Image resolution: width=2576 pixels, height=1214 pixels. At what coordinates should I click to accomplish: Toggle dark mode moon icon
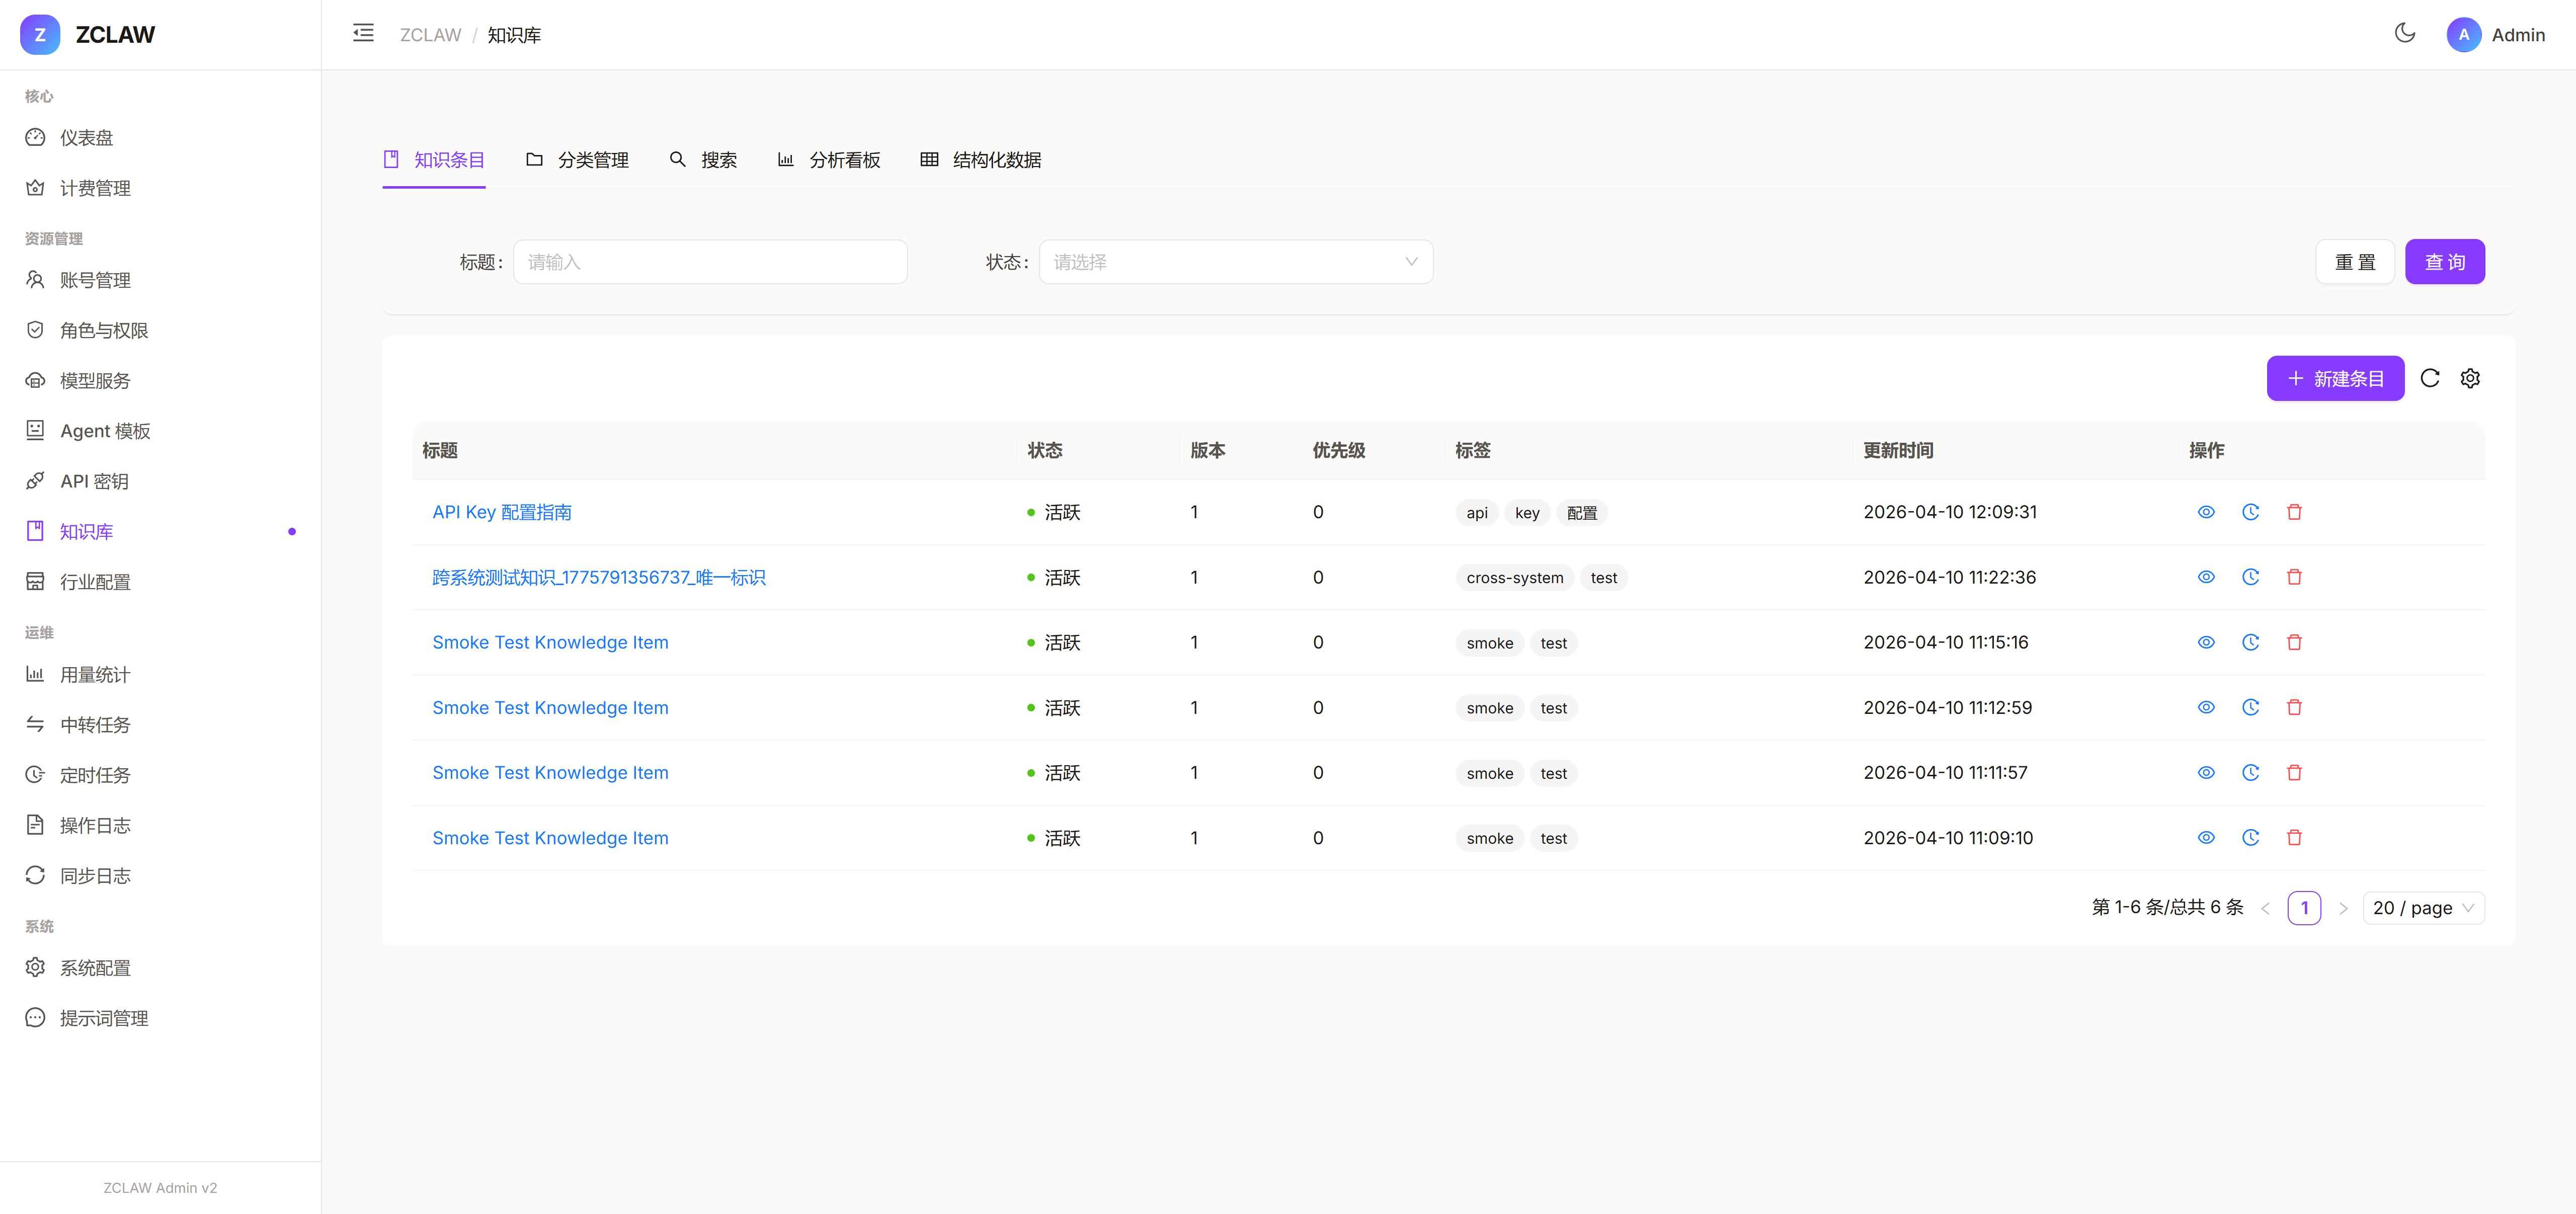(2404, 34)
